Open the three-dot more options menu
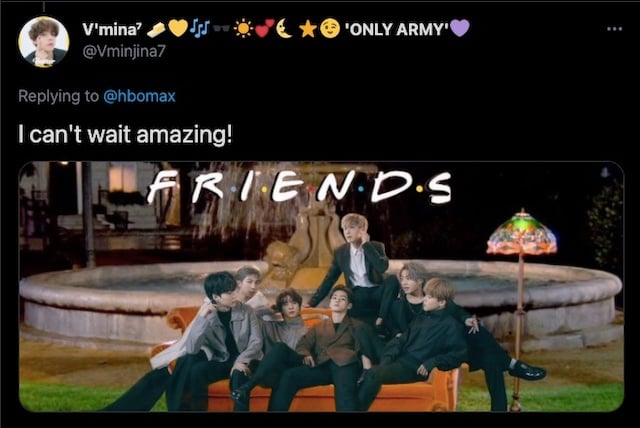The height and width of the screenshot is (428, 640). pyautogui.click(x=614, y=29)
